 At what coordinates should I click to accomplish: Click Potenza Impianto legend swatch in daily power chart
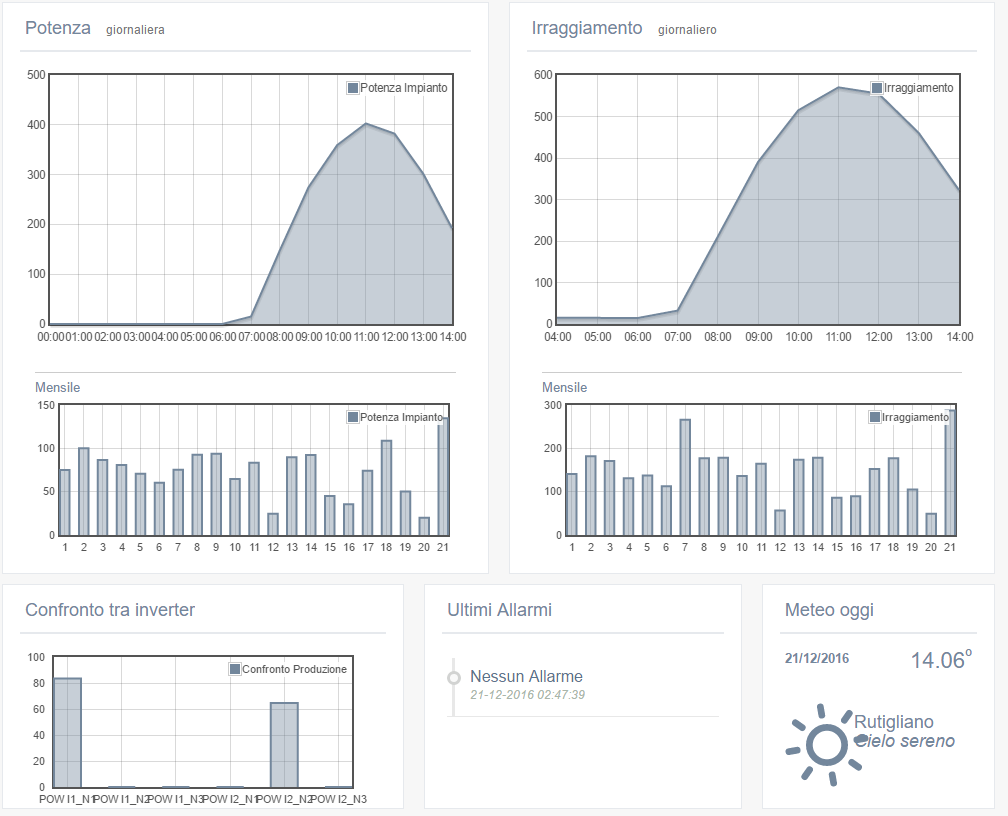click(353, 88)
